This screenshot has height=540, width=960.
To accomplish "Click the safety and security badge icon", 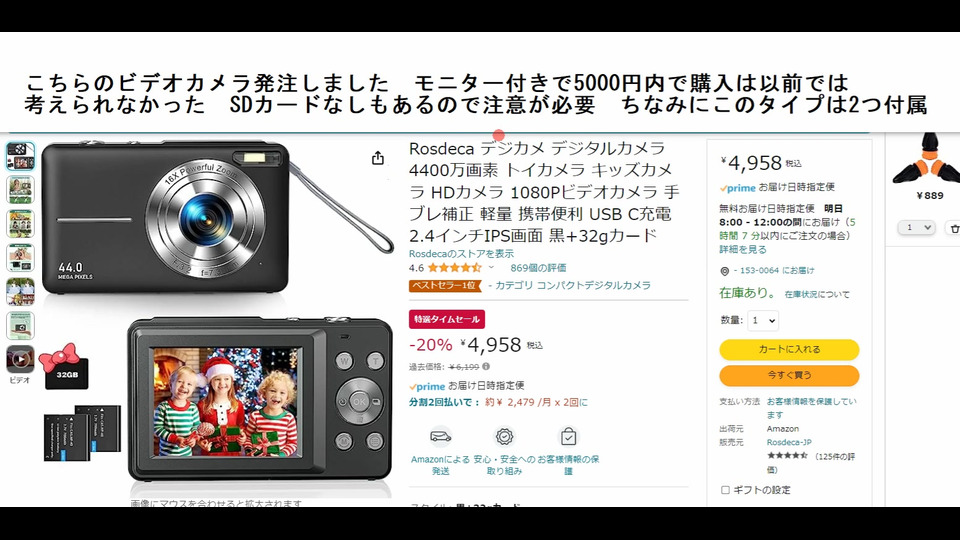I will (504, 437).
